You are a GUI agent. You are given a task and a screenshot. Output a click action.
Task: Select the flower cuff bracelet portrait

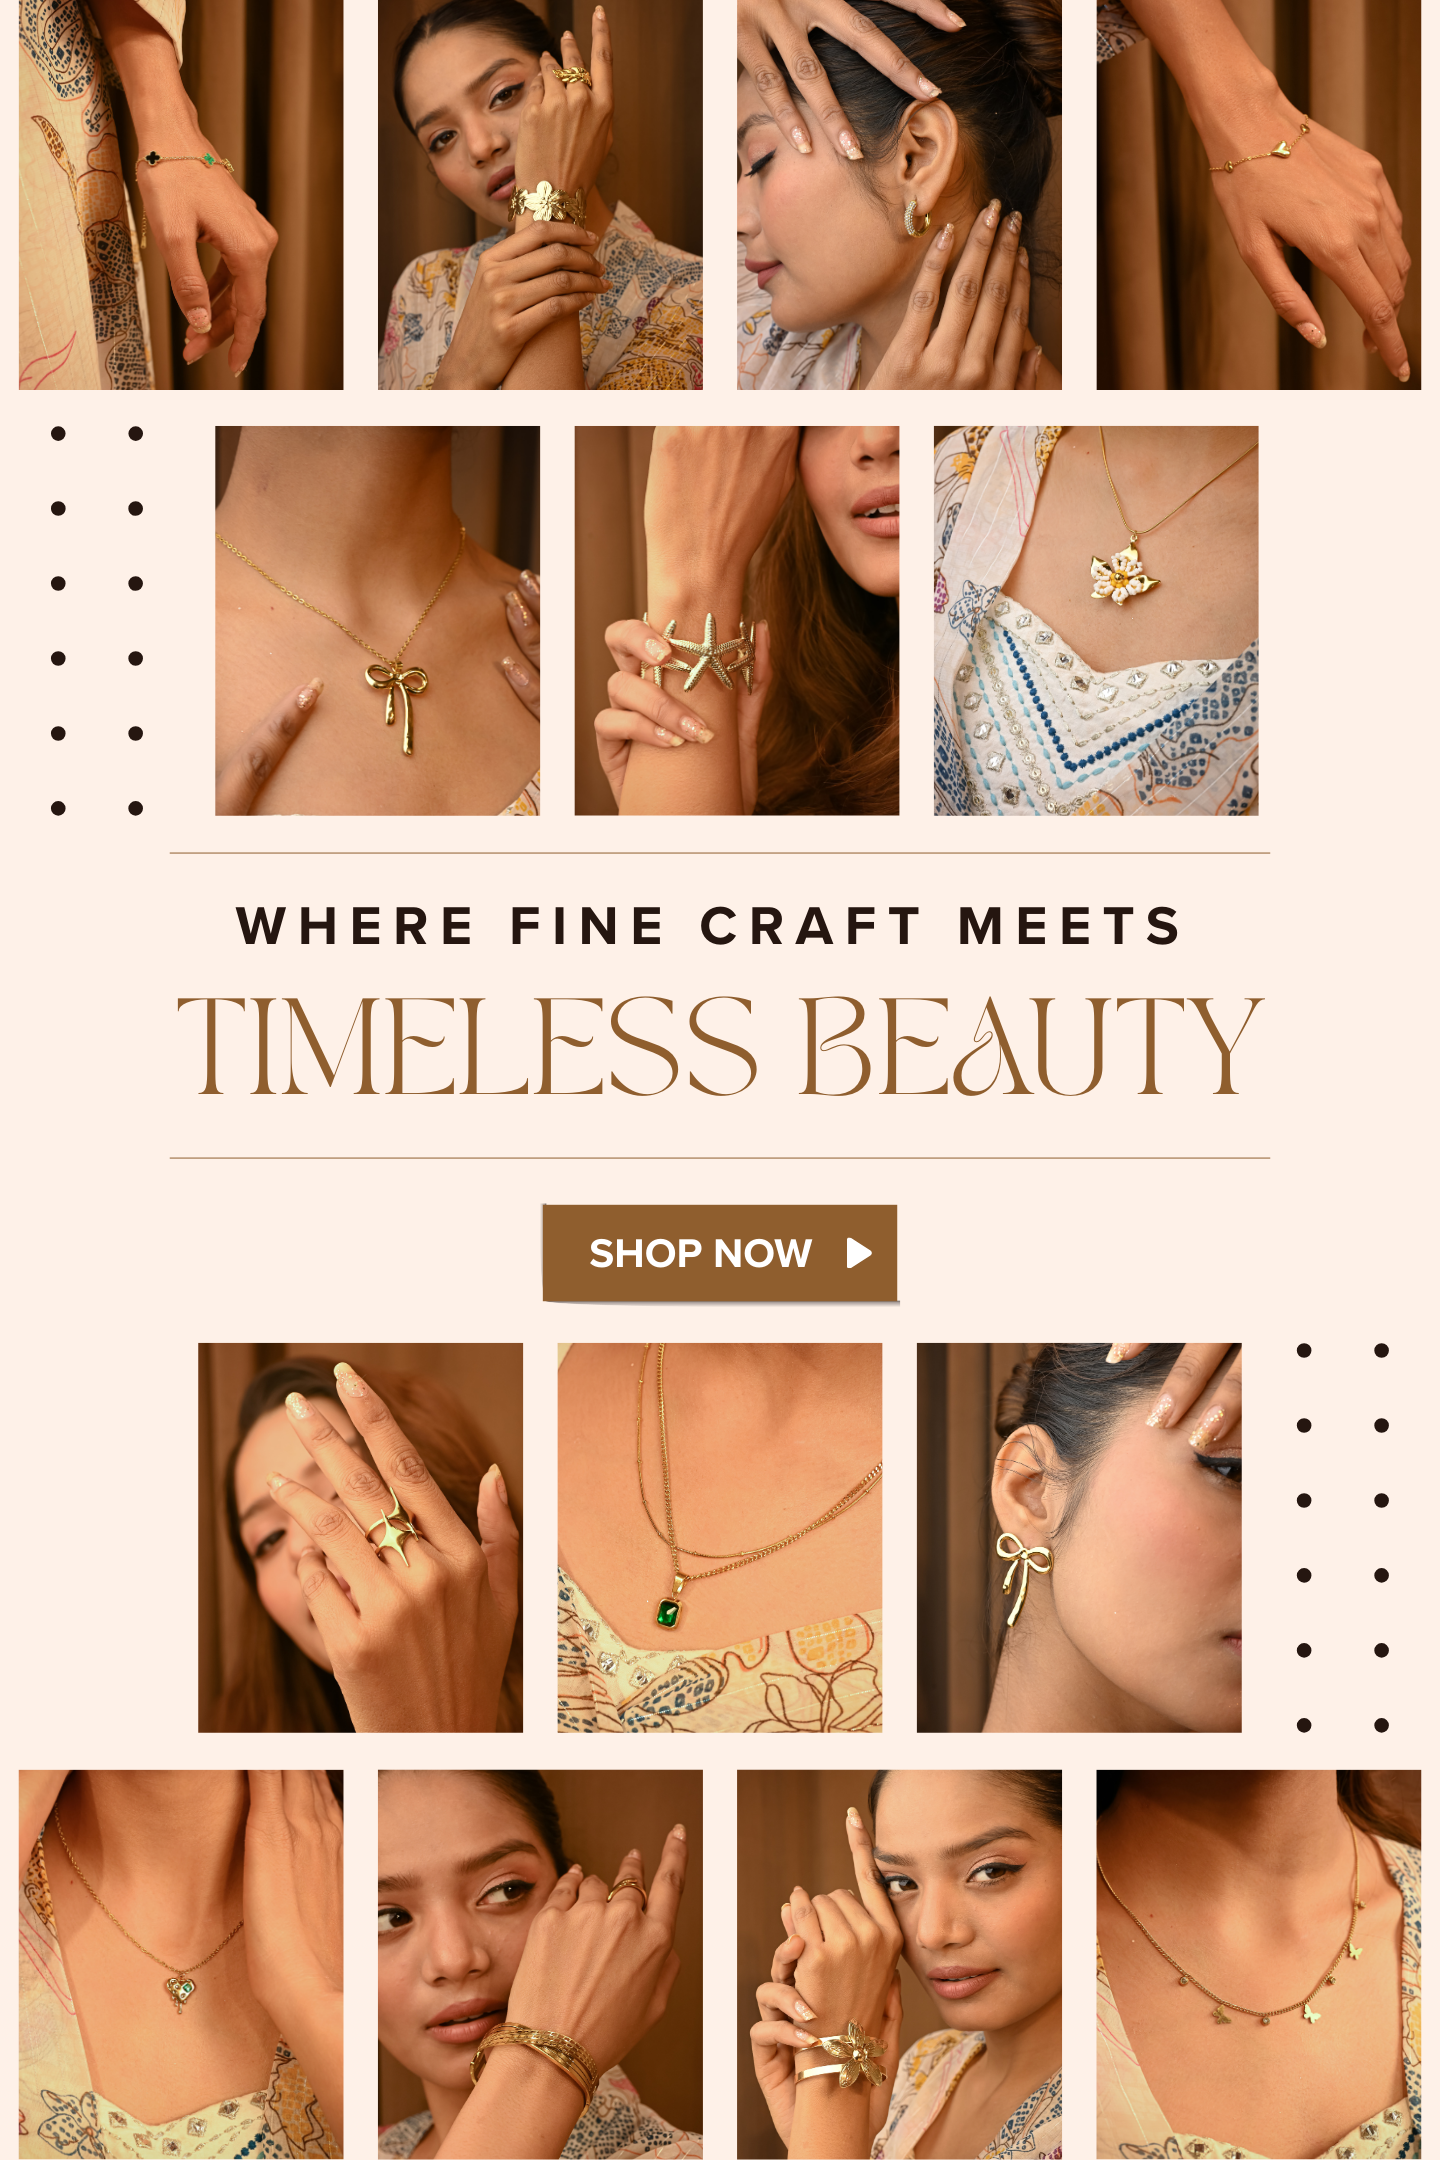click(x=899, y=1964)
